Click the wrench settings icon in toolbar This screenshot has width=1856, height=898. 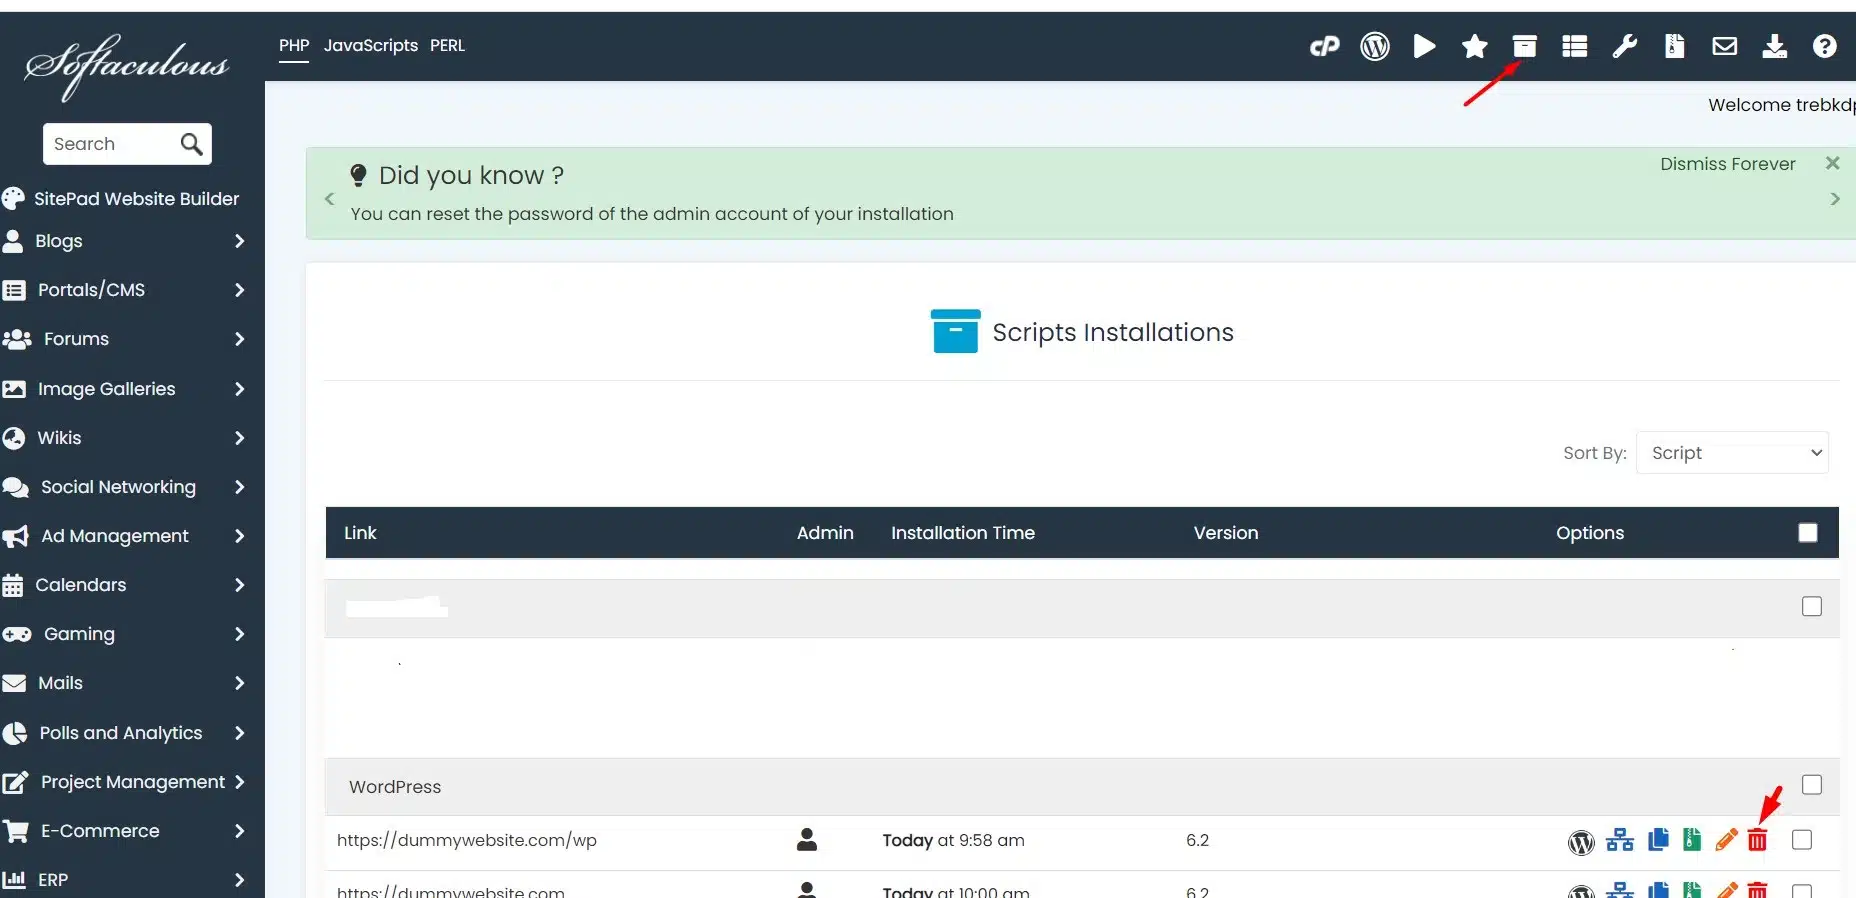pyautogui.click(x=1624, y=46)
